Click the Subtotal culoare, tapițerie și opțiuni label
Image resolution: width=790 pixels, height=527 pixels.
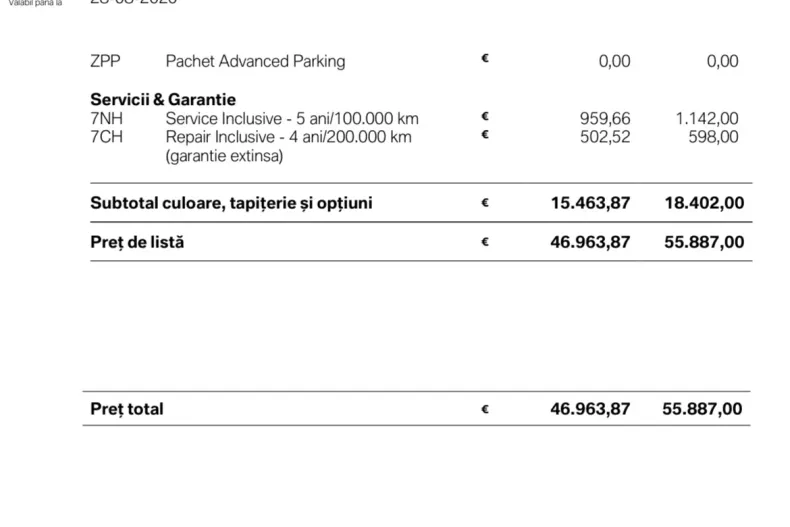[x=231, y=203]
